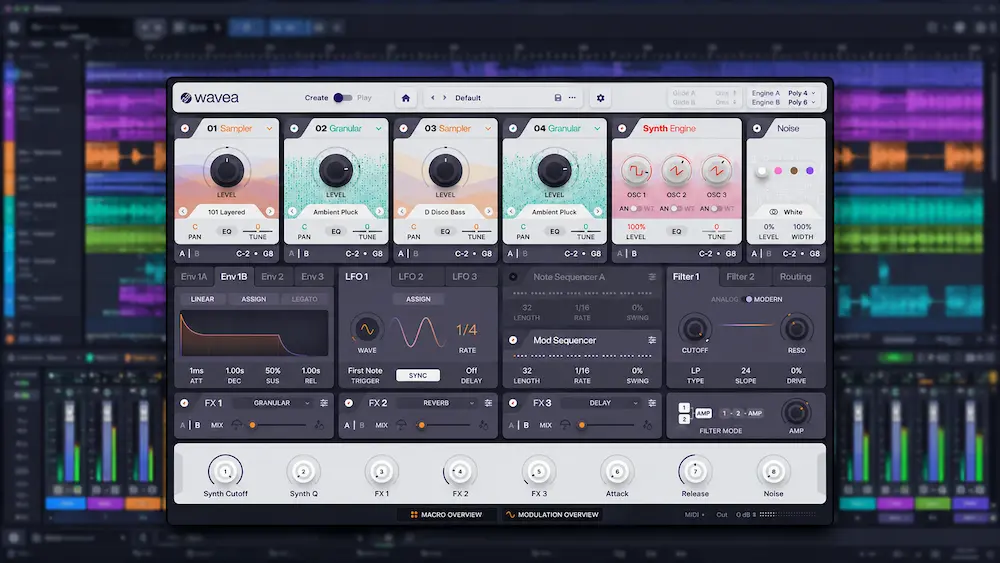The height and width of the screenshot is (563, 1000).
Task: Click the OSC 2 waveform knob
Action: 676,171
